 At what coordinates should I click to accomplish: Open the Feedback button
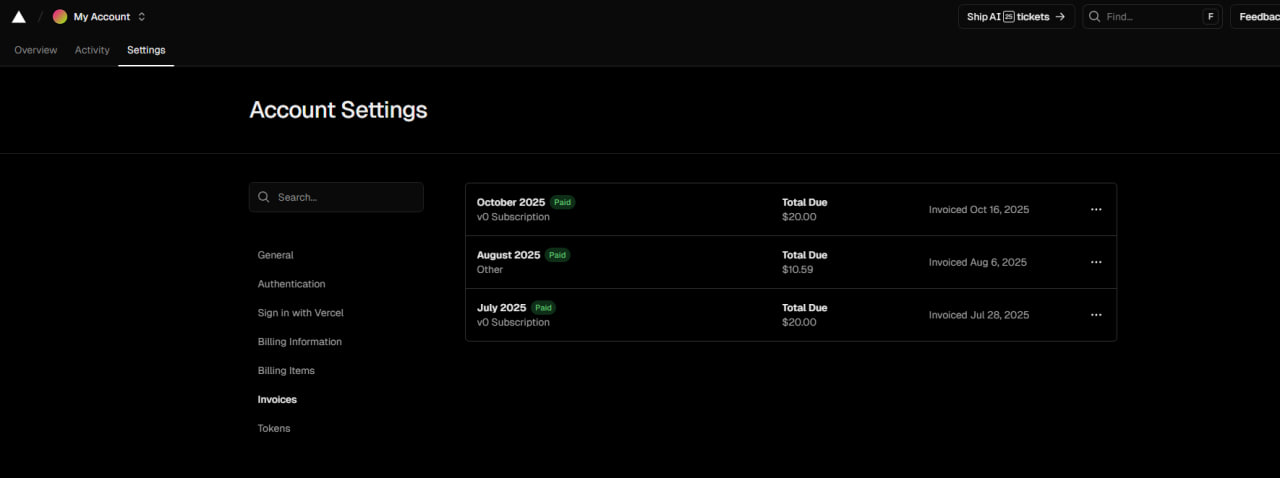point(1258,17)
